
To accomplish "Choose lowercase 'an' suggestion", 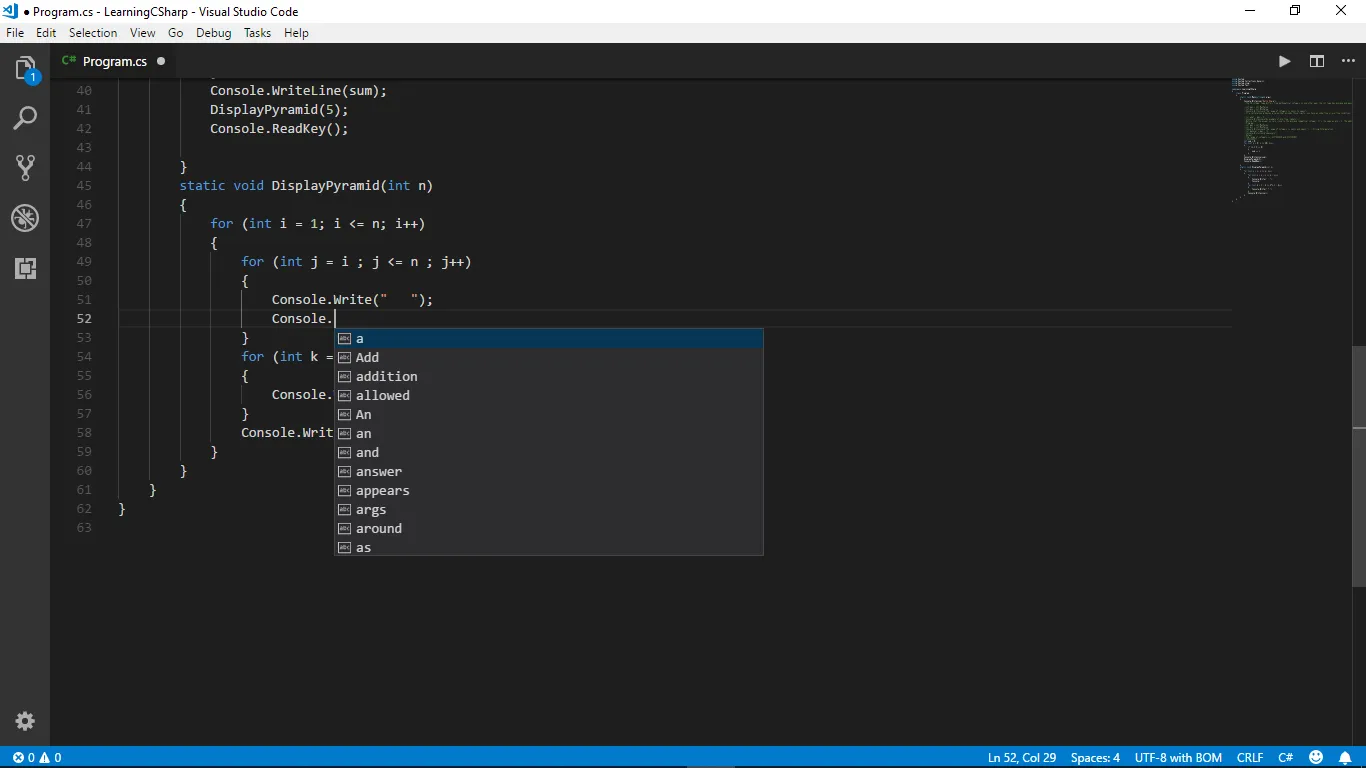I will coord(549,433).
